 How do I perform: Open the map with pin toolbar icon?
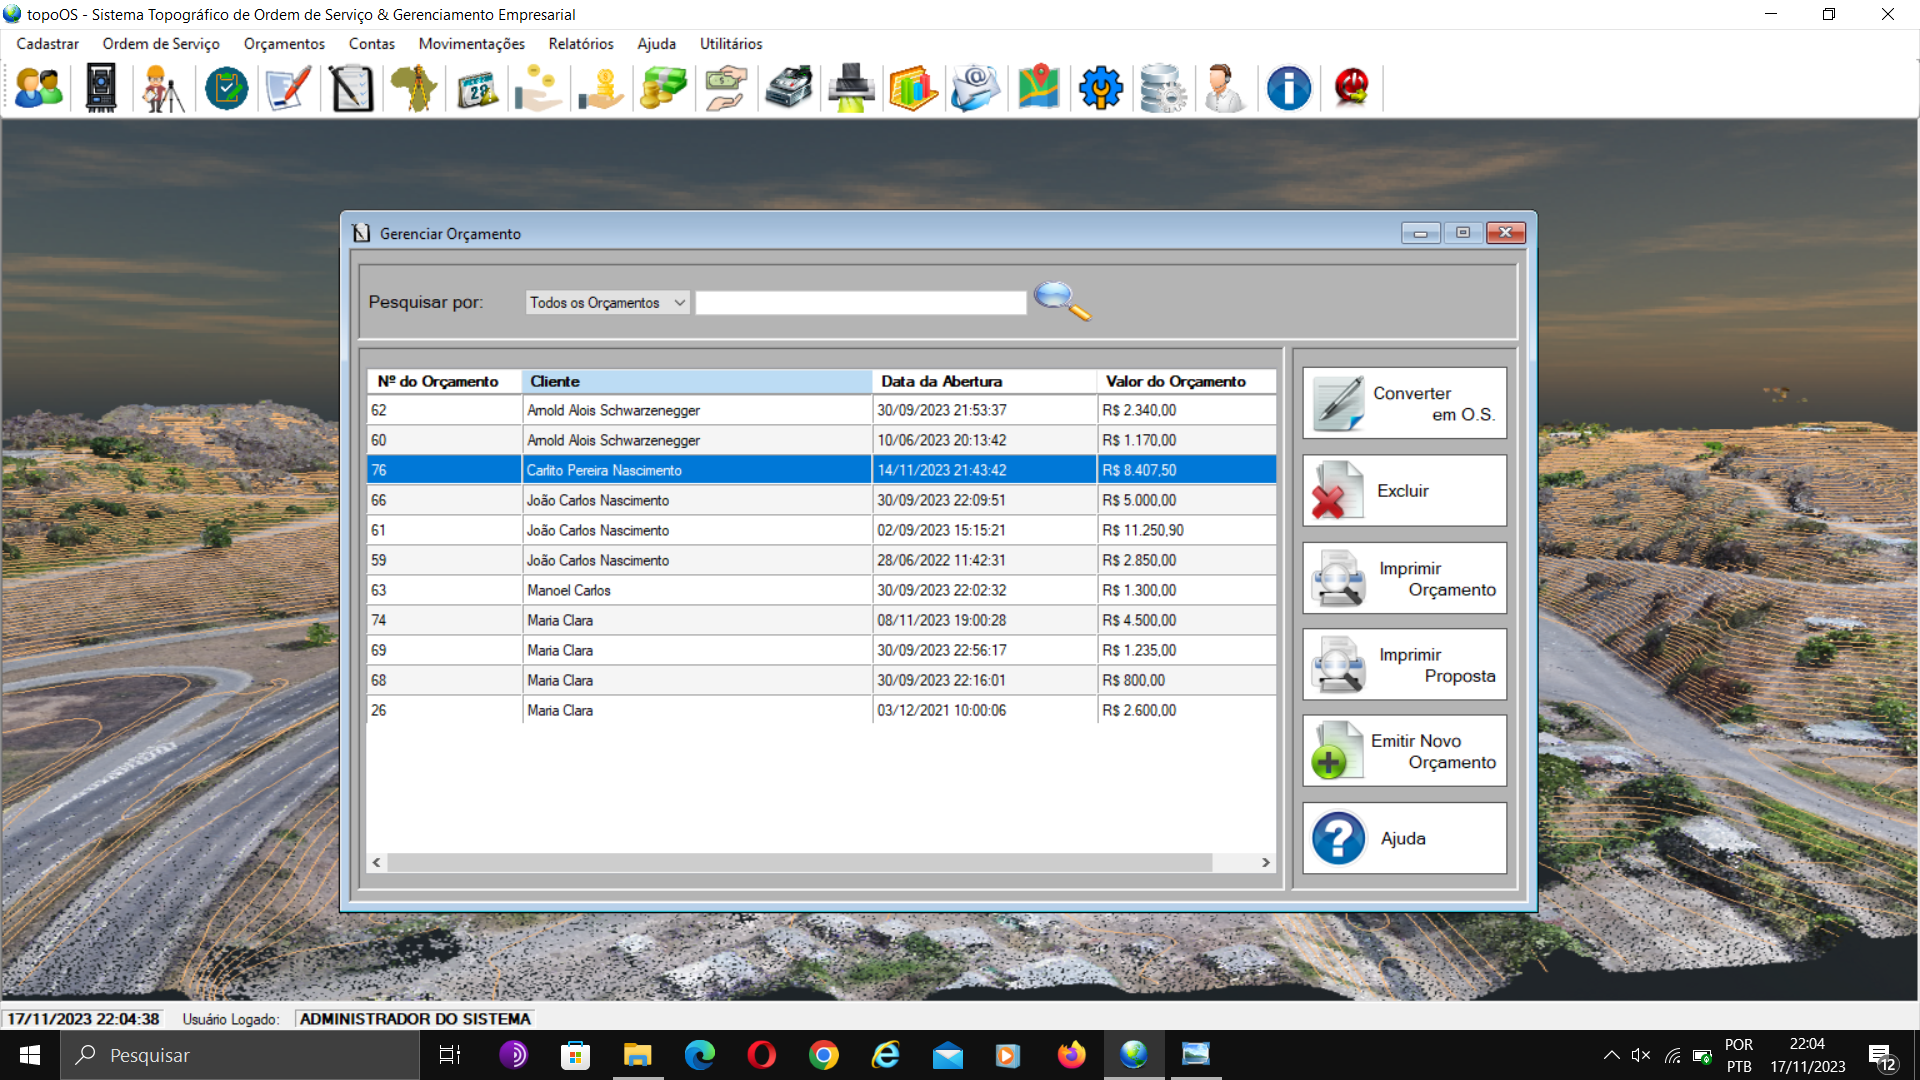1038,88
